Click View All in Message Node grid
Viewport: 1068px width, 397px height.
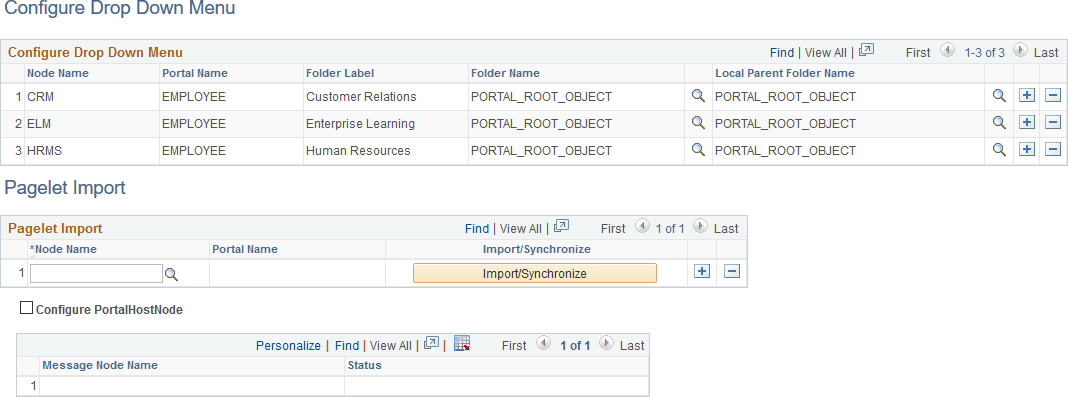click(x=391, y=346)
